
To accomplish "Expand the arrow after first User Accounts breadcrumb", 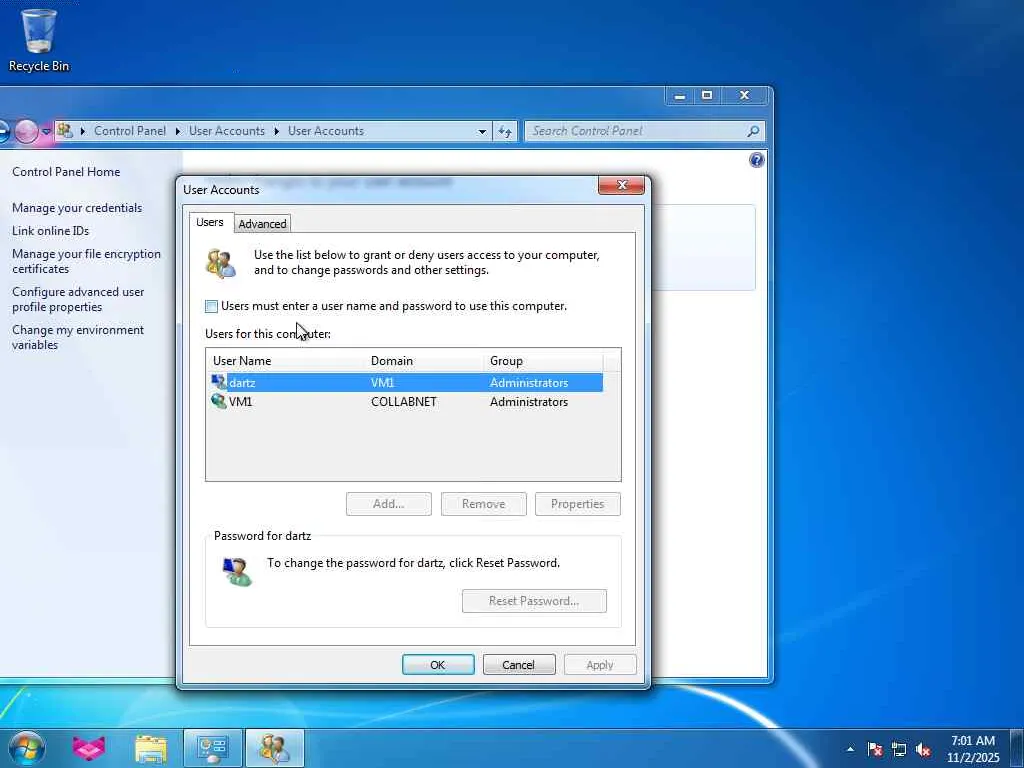I will [277, 131].
